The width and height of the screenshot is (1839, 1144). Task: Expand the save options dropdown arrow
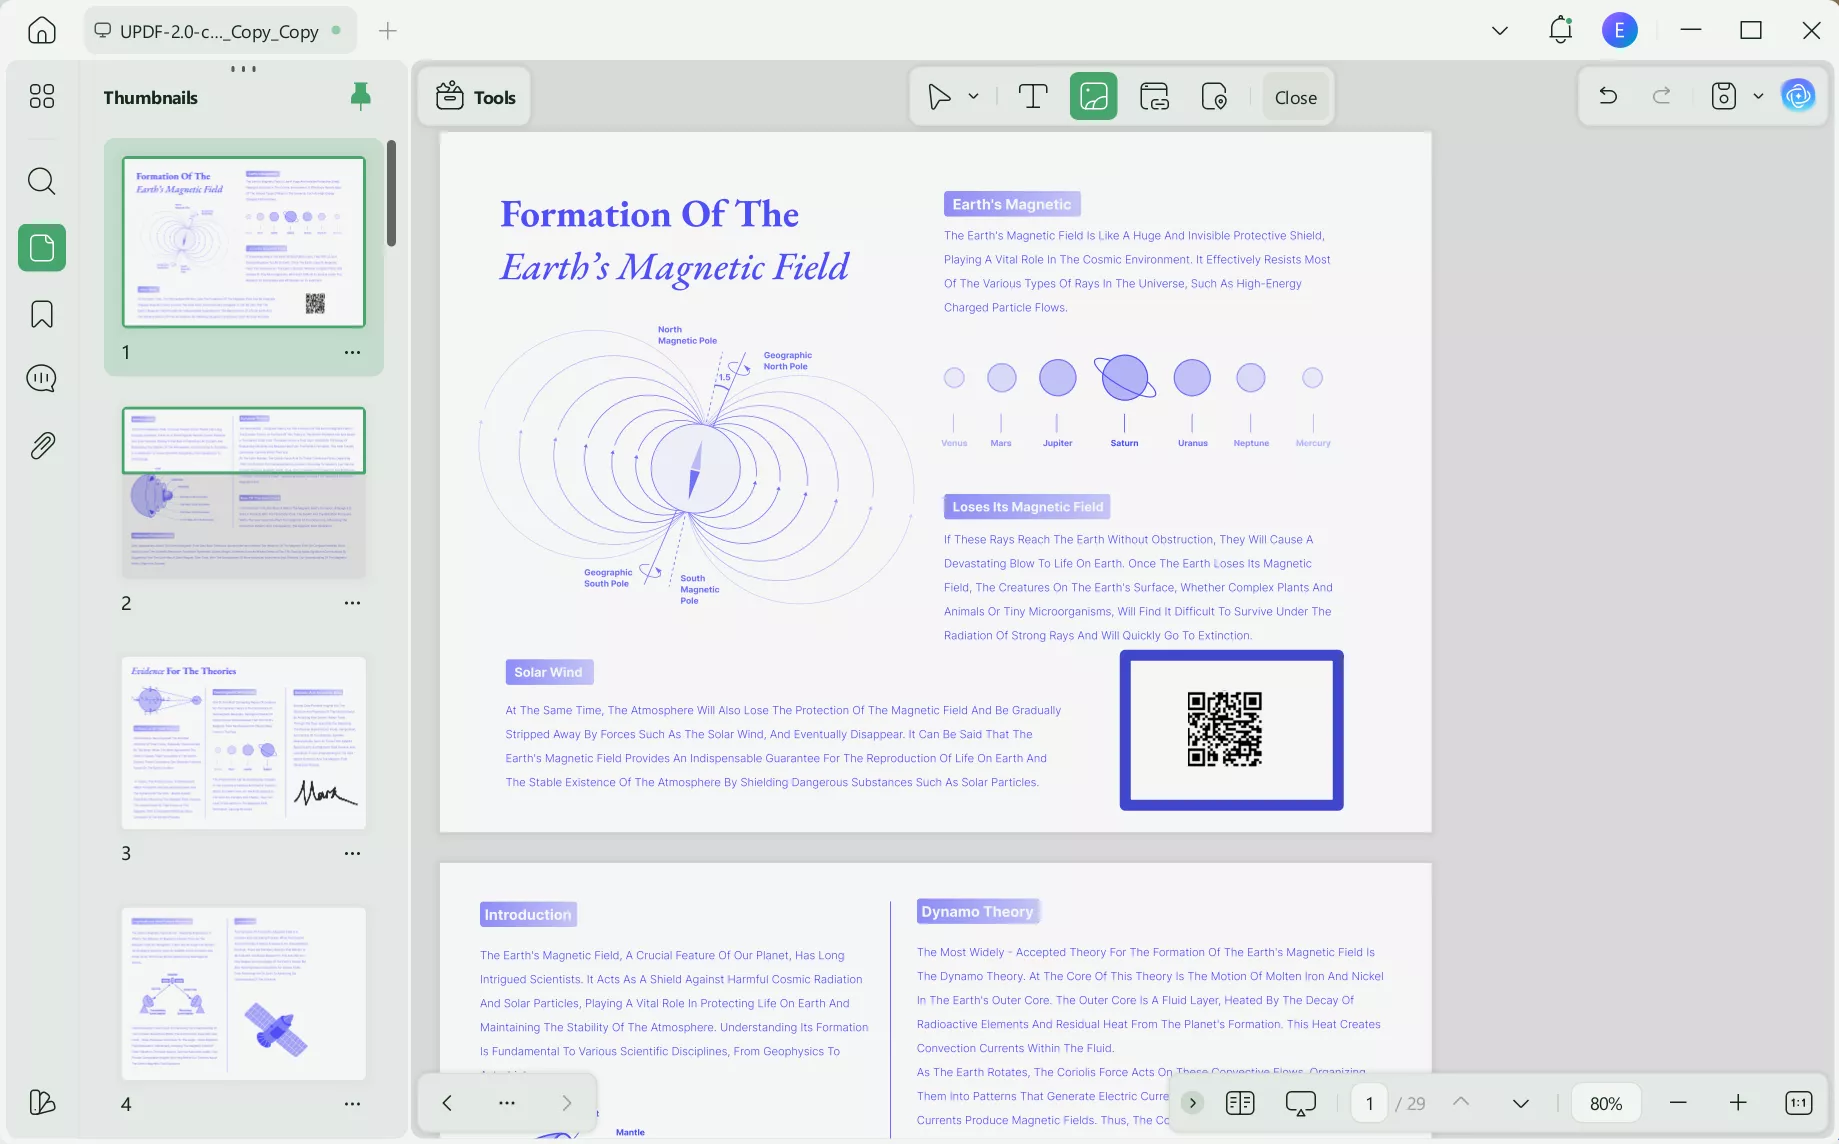(1758, 97)
